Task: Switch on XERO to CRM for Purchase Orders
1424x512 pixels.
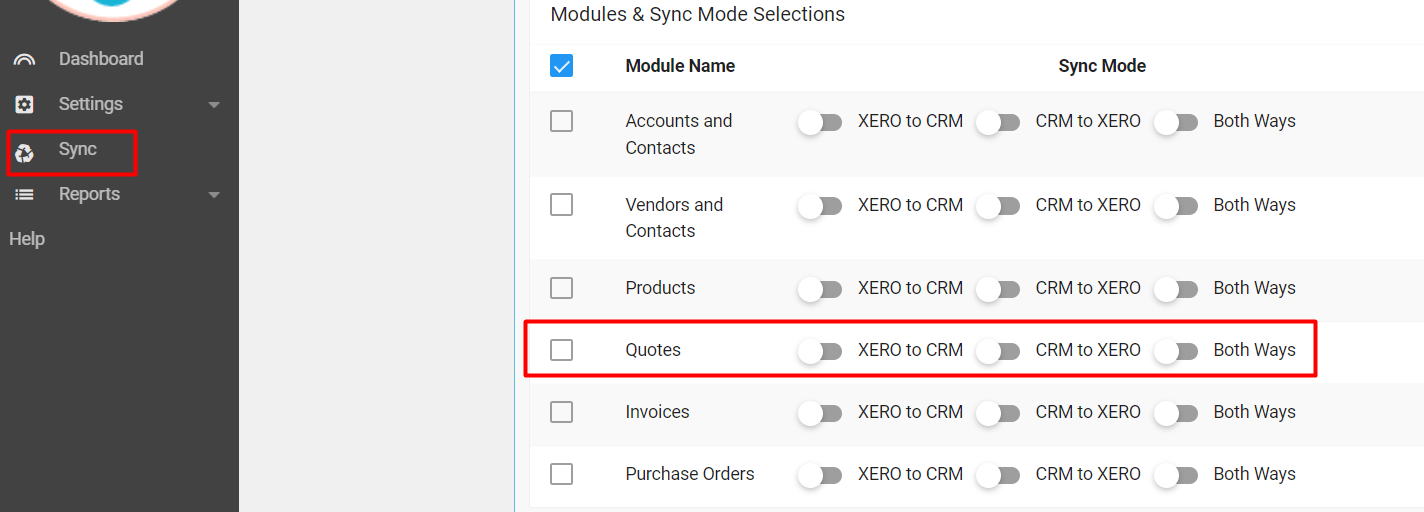Action: [821, 475]
